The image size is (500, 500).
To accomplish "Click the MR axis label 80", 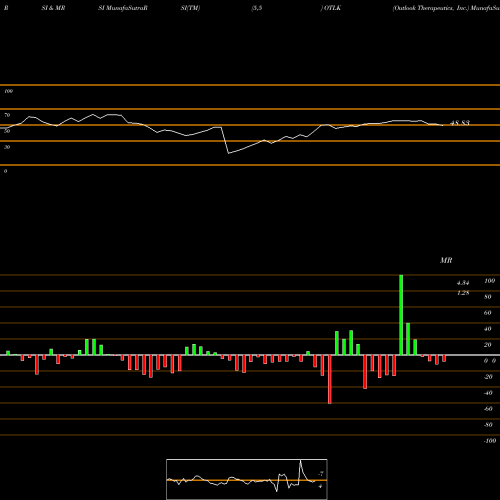I will point(488,297).
